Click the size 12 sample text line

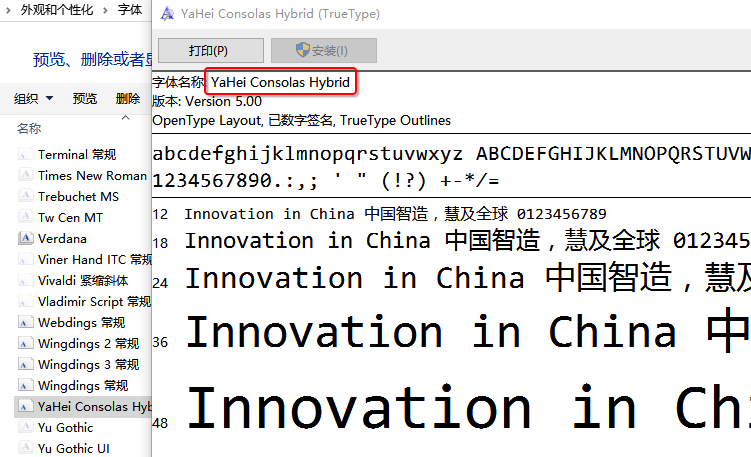[x=395, y=214]
